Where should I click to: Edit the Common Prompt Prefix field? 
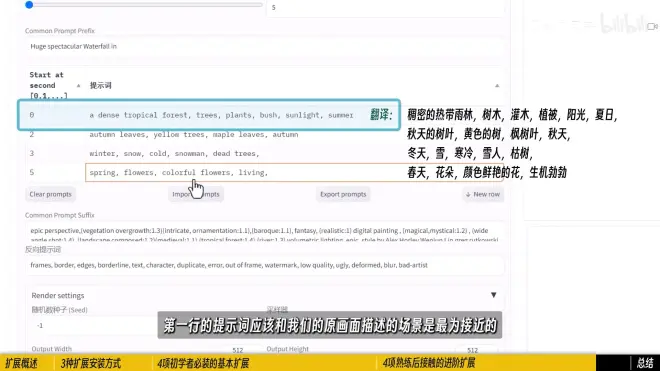click(264, 46)
